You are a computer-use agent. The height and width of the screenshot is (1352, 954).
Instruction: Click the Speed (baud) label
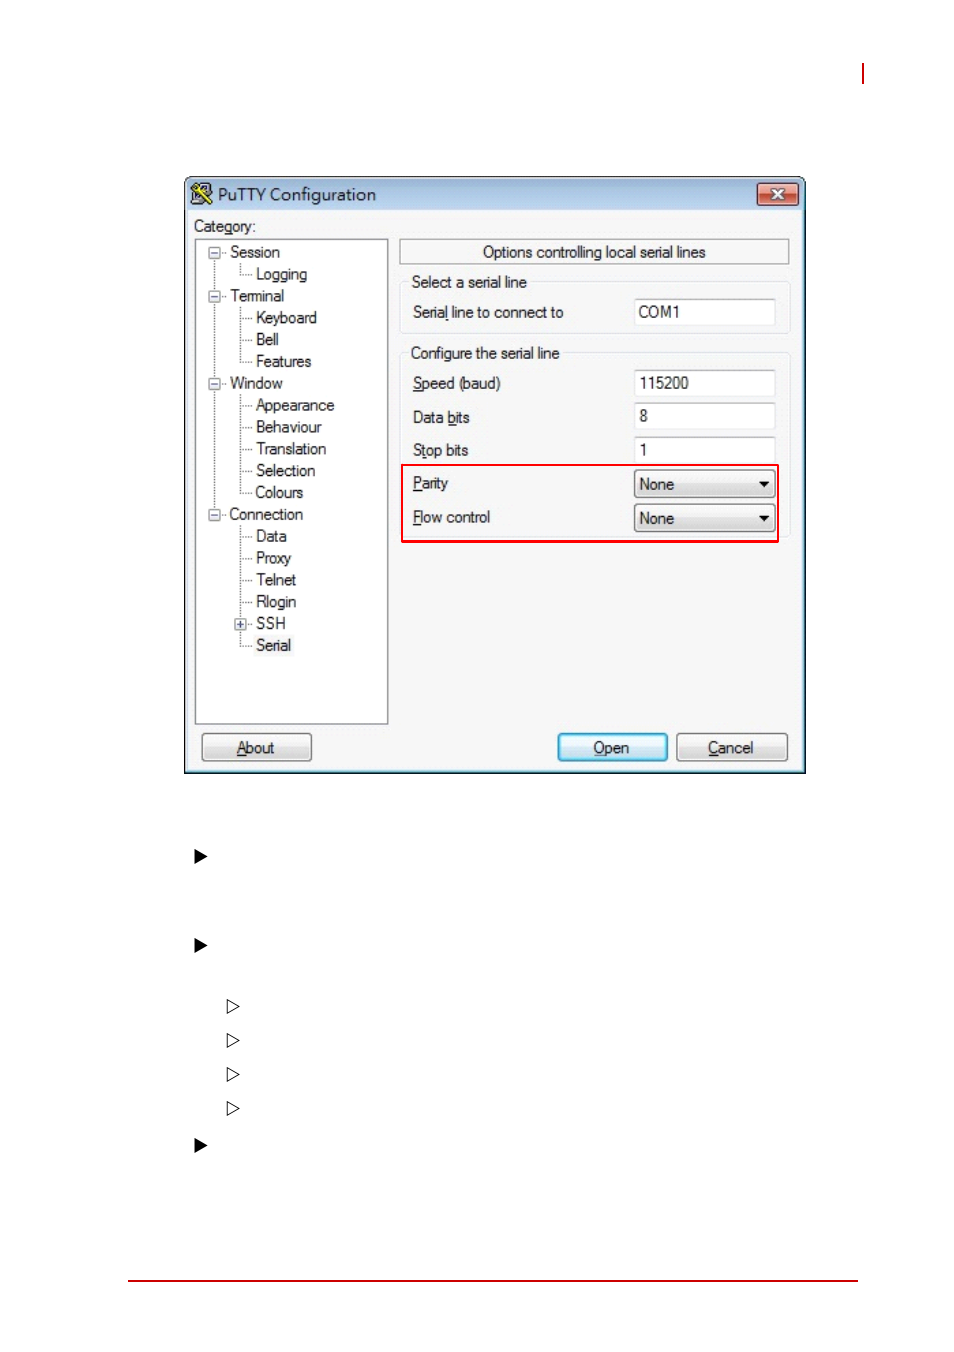(x=456, y=384)
